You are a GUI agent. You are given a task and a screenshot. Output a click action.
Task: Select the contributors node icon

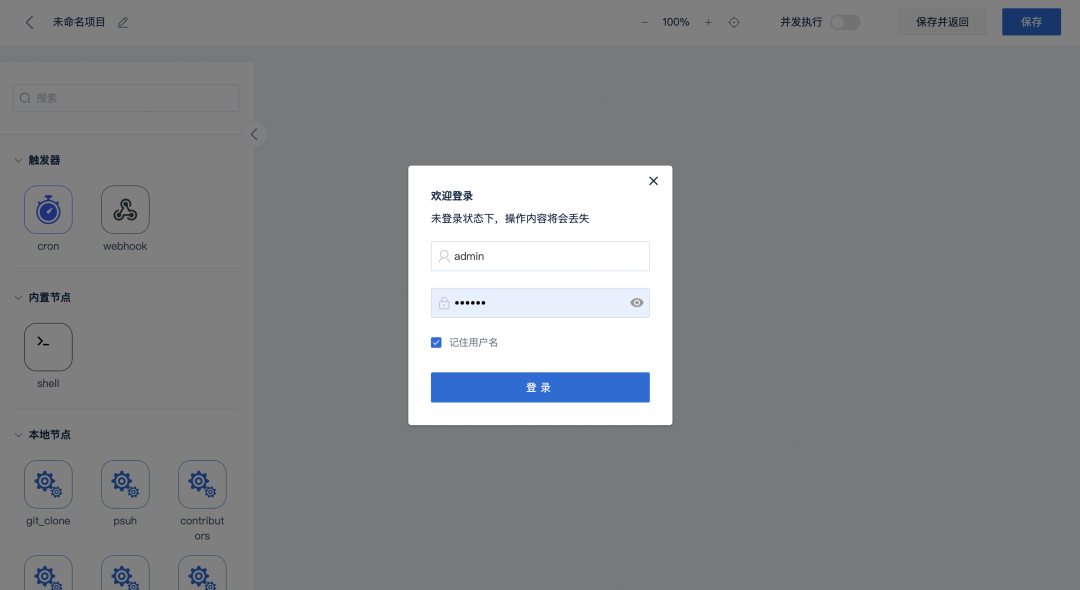coord(202,484)
